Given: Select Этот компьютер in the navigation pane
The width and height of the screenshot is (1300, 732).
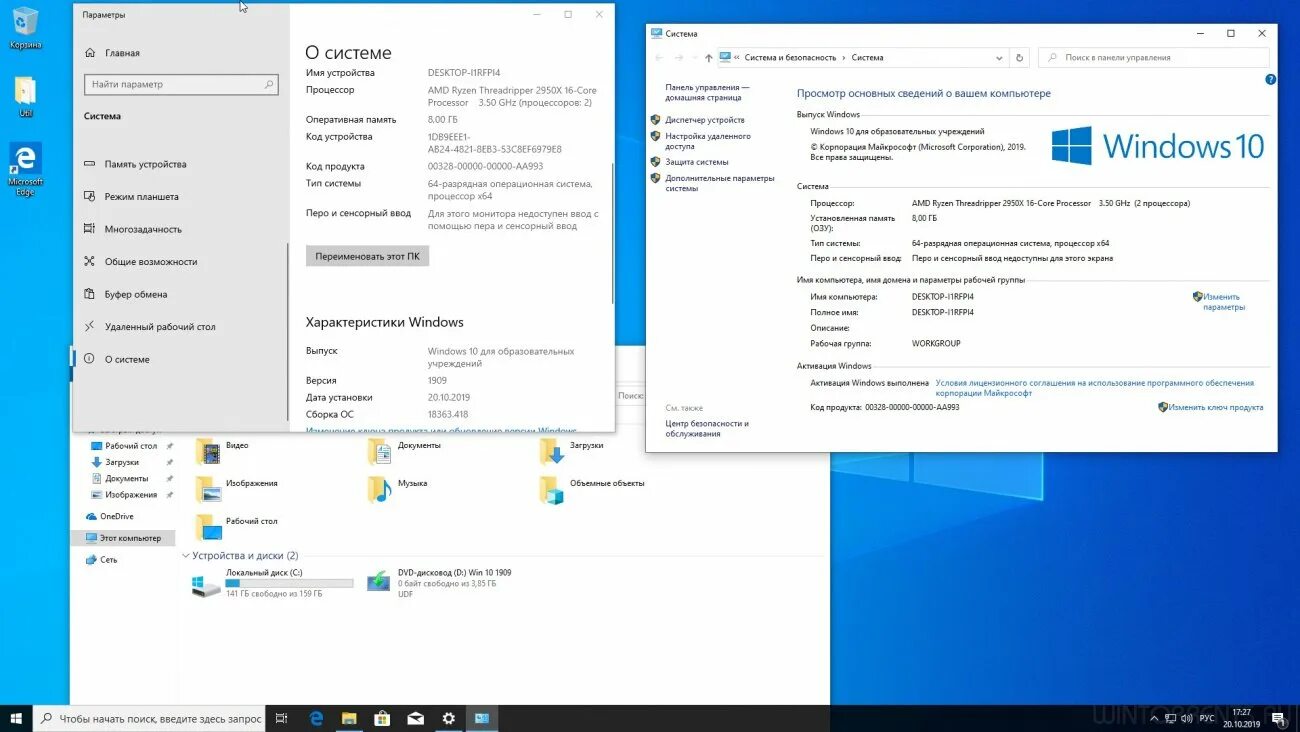Looking at the screenshot, I should click(124, 538).
